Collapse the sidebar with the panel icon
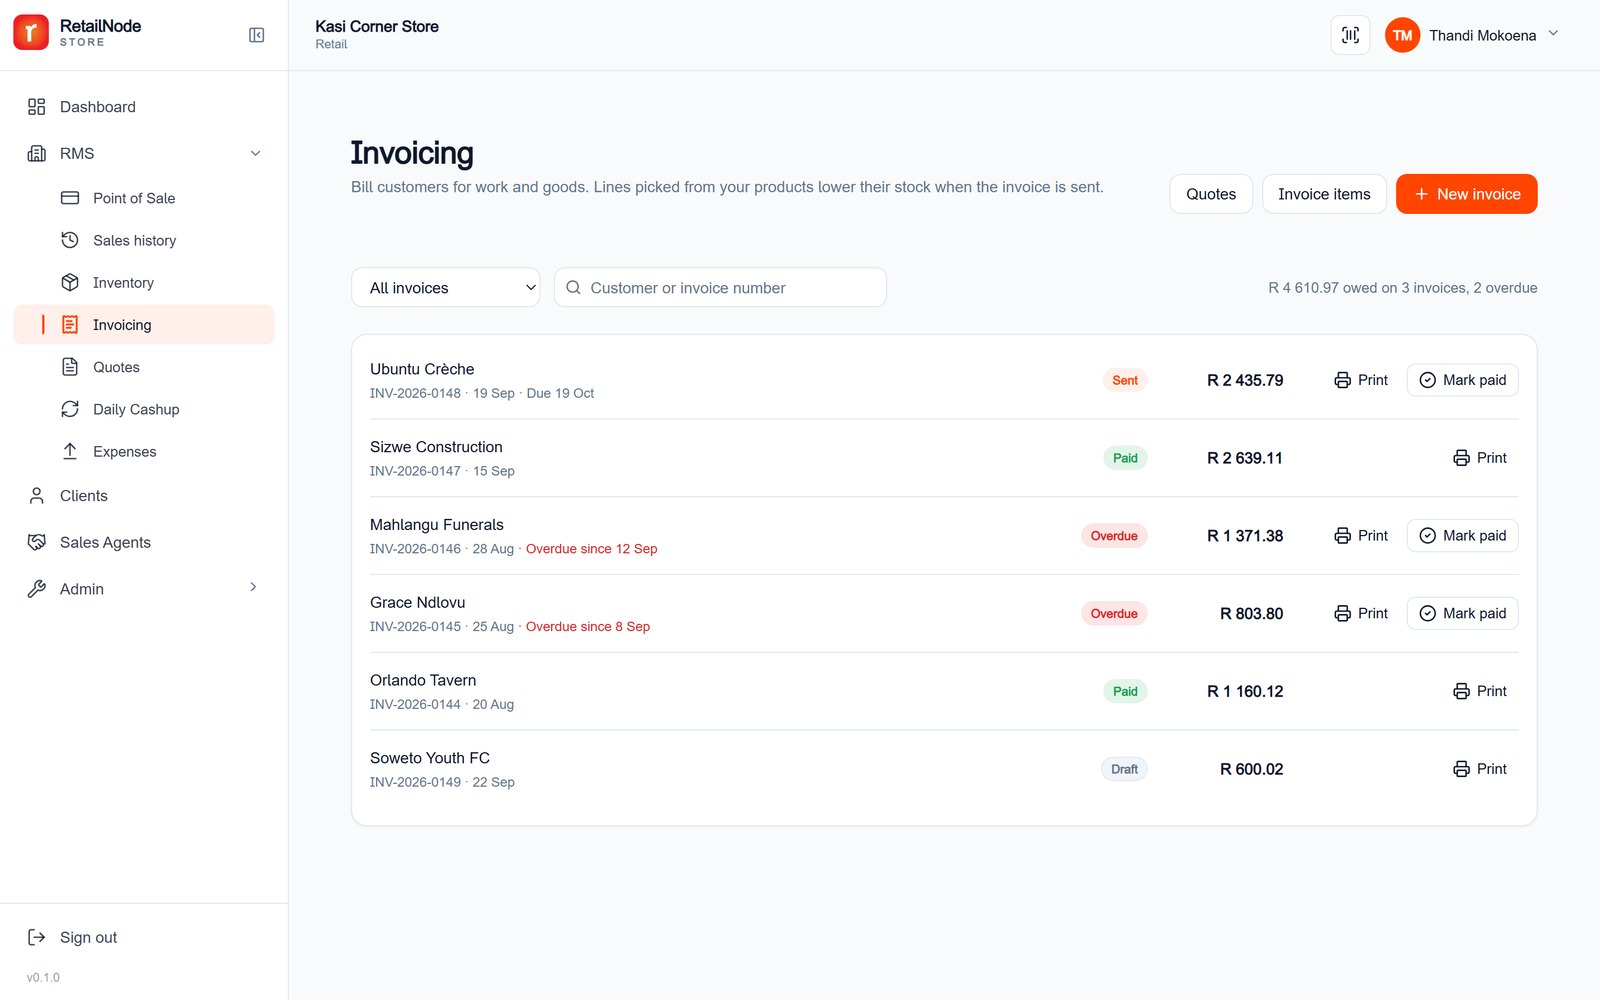 coord(257,35)
